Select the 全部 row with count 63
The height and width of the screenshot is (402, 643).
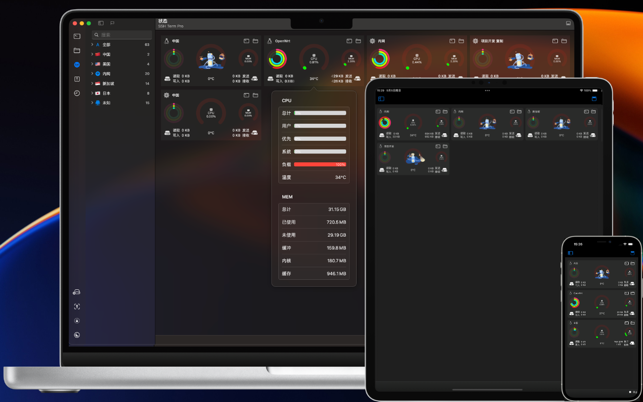(x=121, y=44)
